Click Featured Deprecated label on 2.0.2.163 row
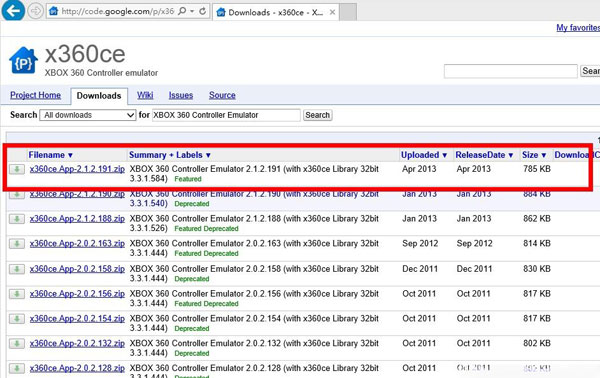The image size is (600, 378). 207,254
